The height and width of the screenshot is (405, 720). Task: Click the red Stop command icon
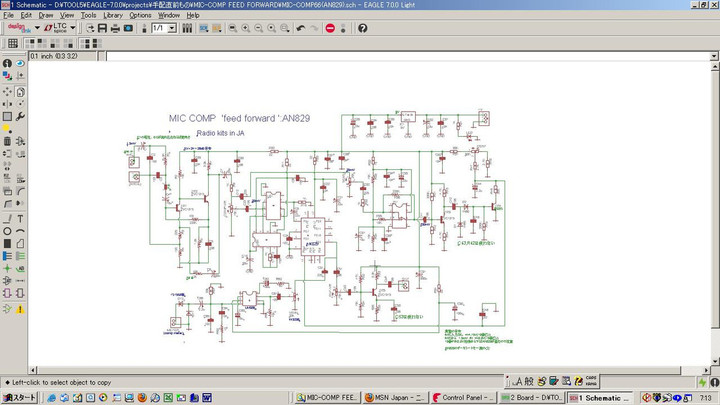331,28
